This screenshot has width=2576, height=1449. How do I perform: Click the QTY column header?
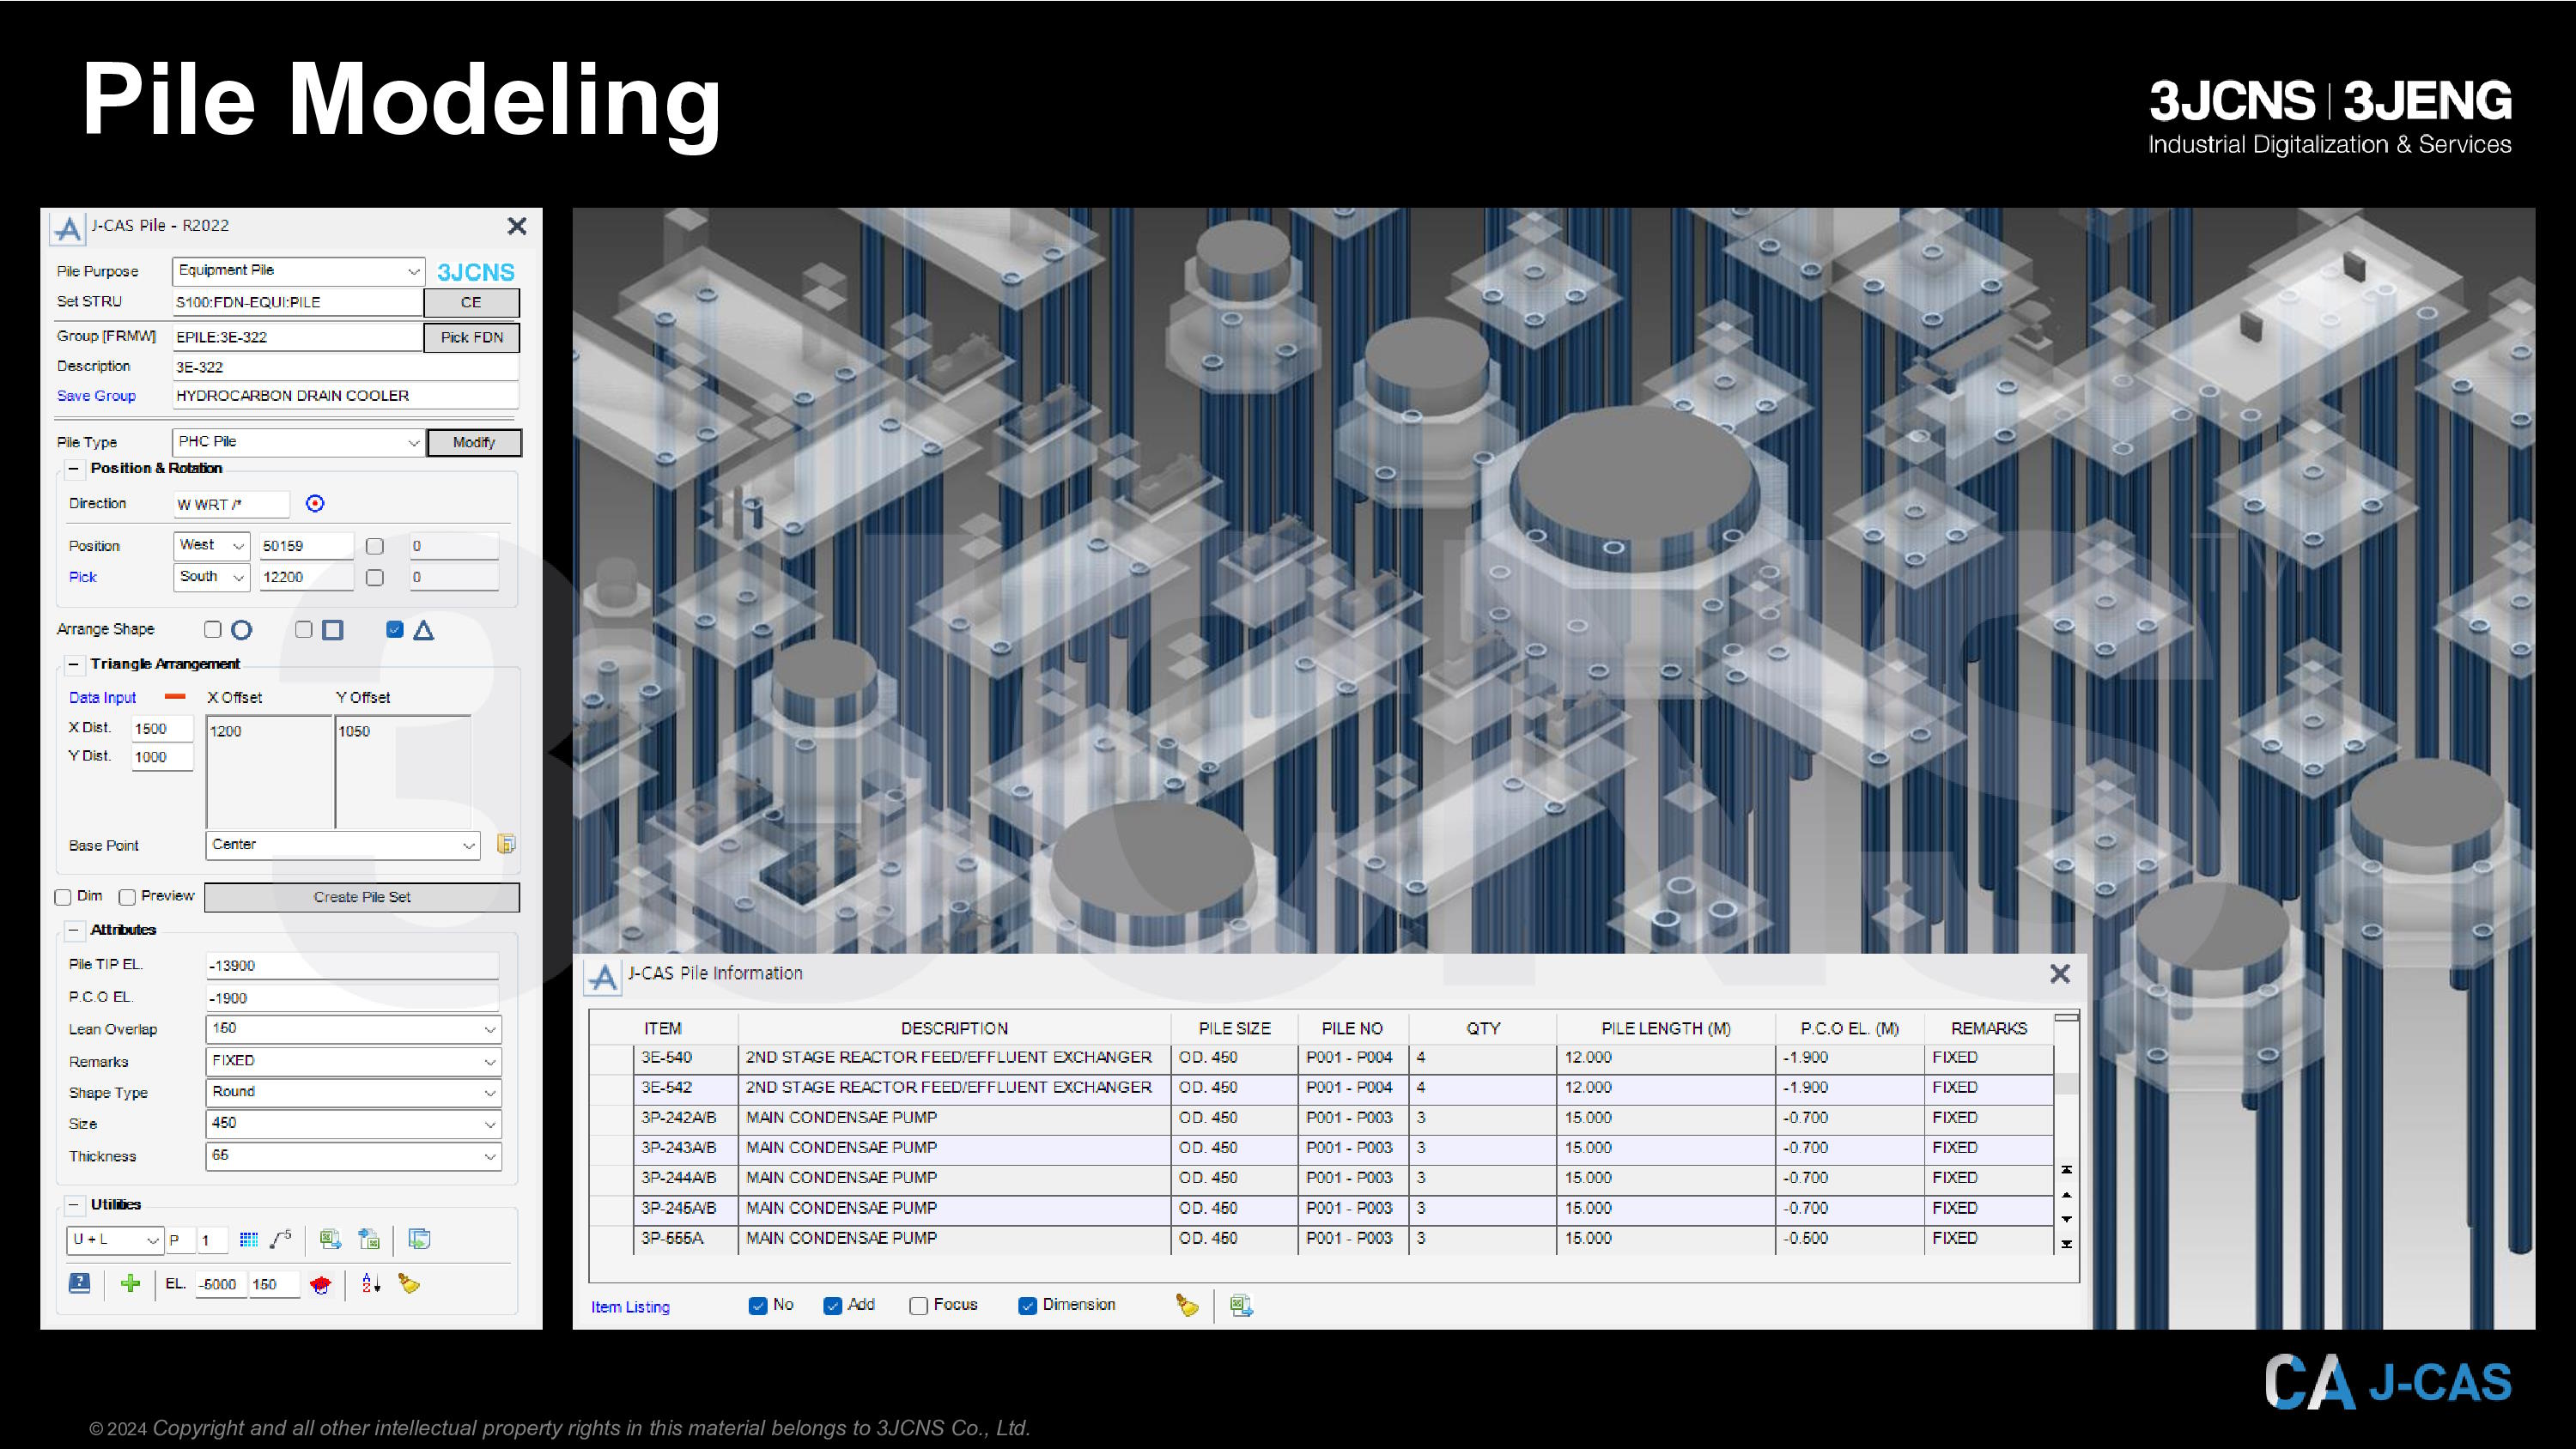coord(1483,1028)
